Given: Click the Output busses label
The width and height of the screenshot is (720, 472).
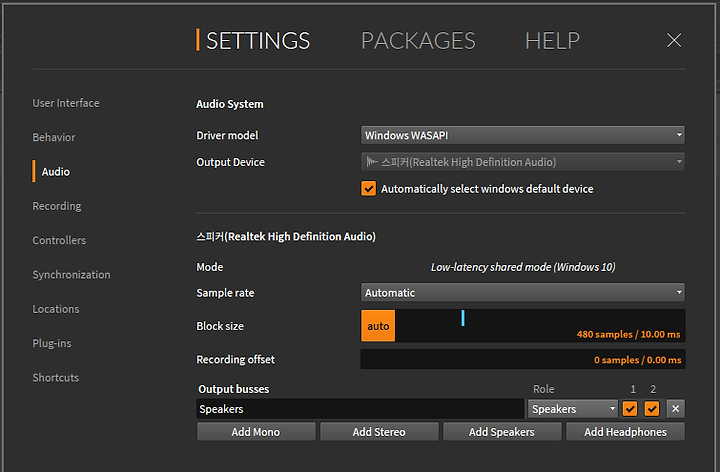Looking at the screenshot, I should (x=233, y=389).
